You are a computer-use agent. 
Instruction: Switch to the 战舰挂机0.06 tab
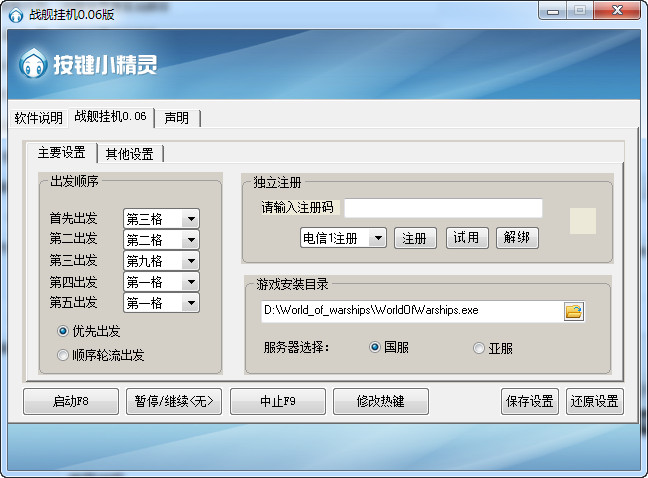tap(111, 117)
